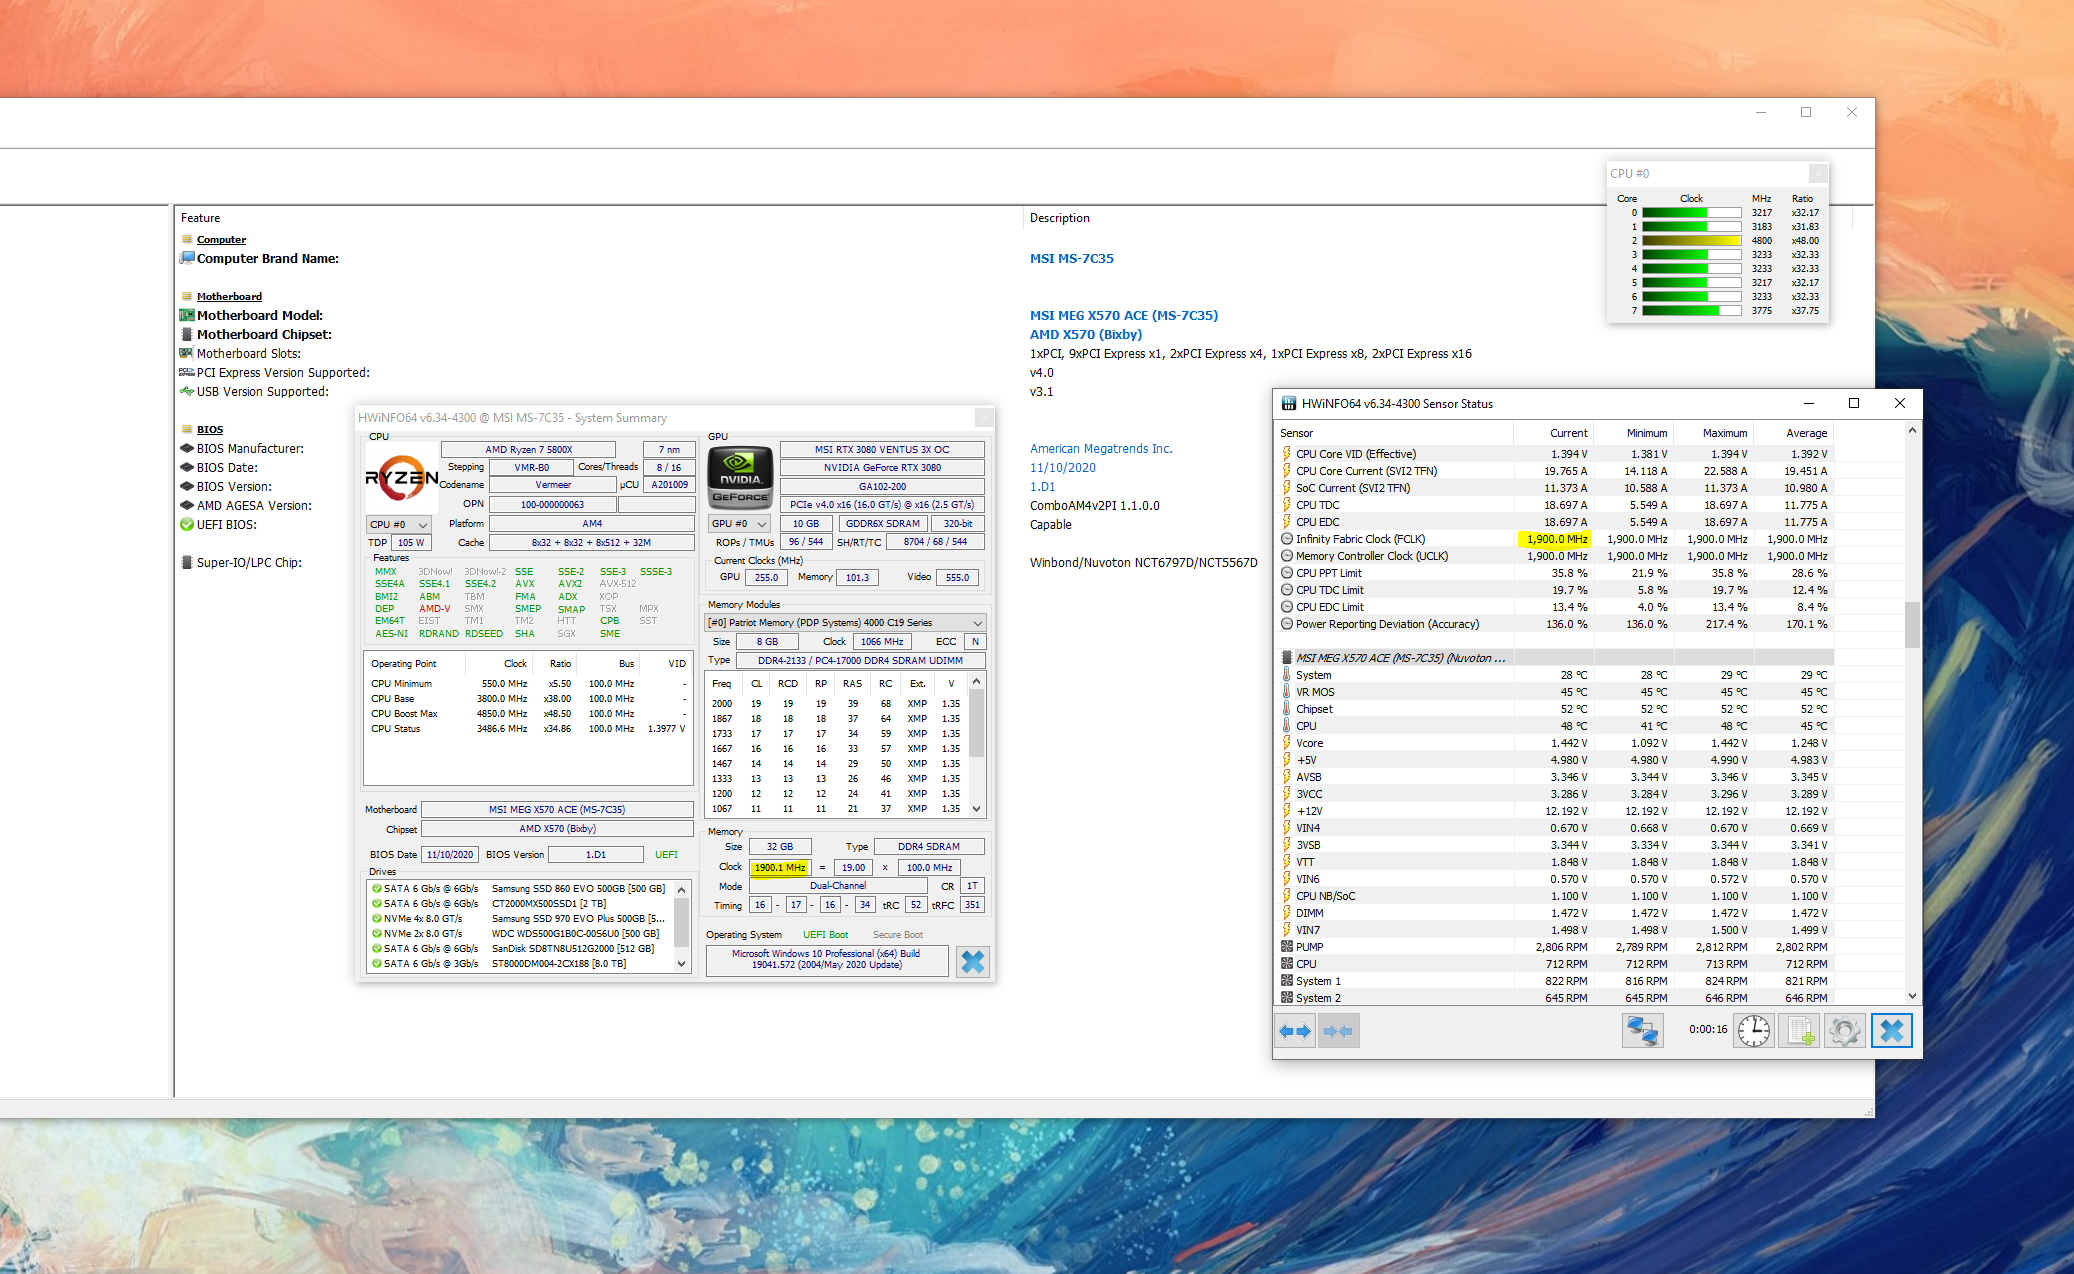
Task: Click the green UEFI BIOS check icon
Action: point(186,524)
